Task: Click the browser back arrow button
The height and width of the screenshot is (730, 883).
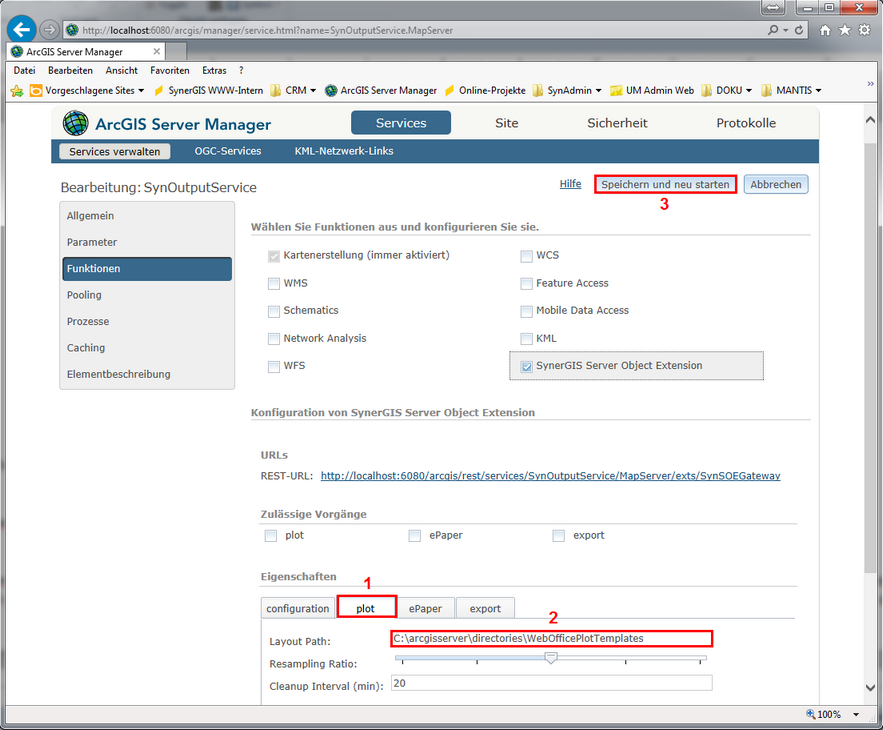Action: (22, 29)
